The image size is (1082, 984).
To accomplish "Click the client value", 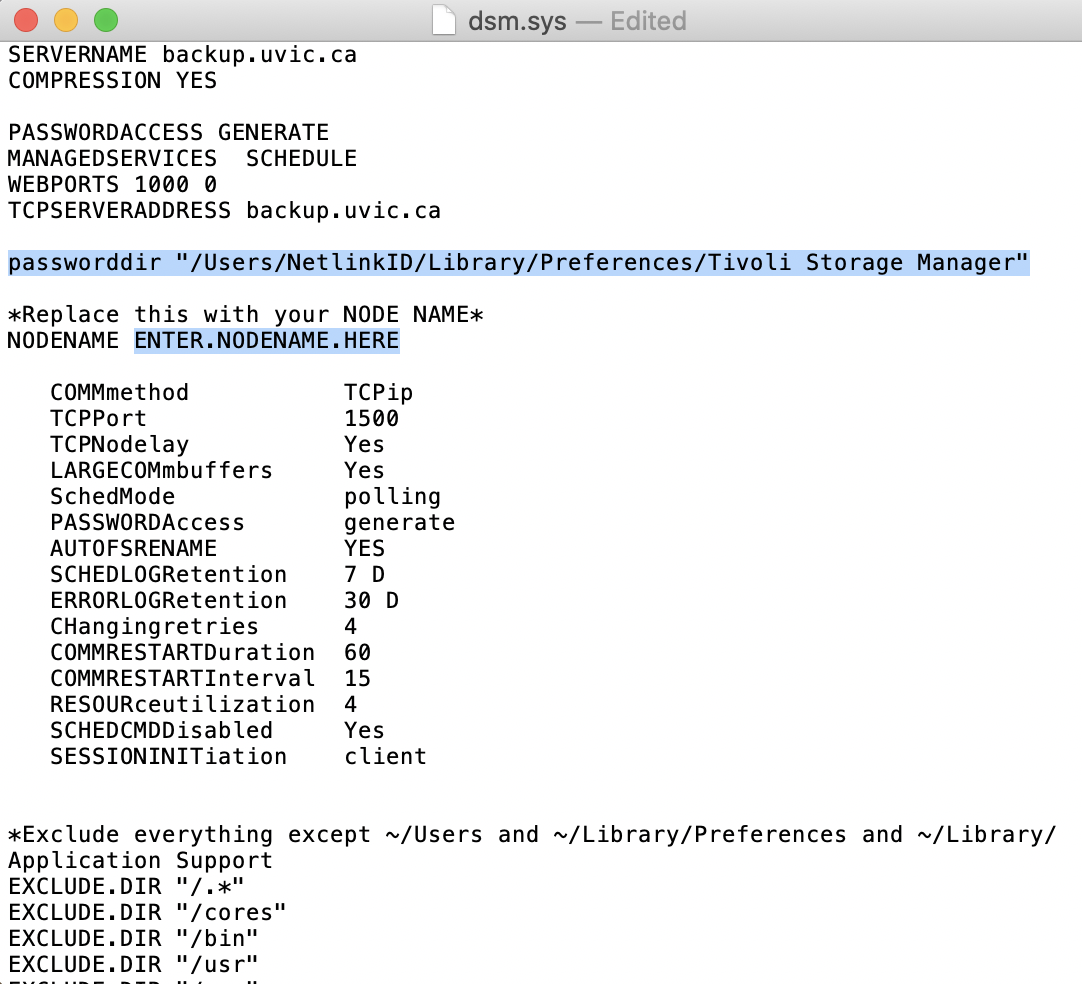I will tap(385, 757).
